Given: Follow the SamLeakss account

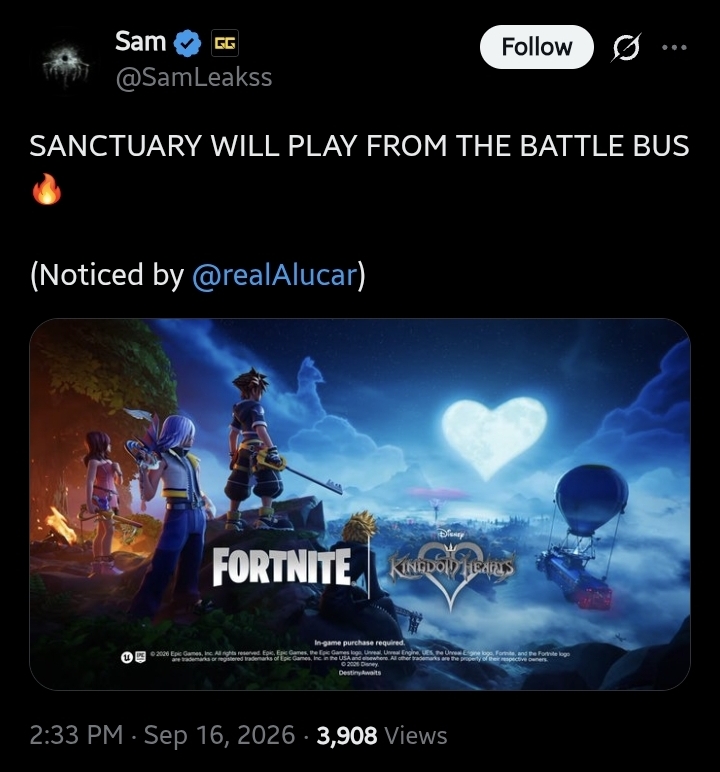Looking at the screenshot, I should click(536, 47).
